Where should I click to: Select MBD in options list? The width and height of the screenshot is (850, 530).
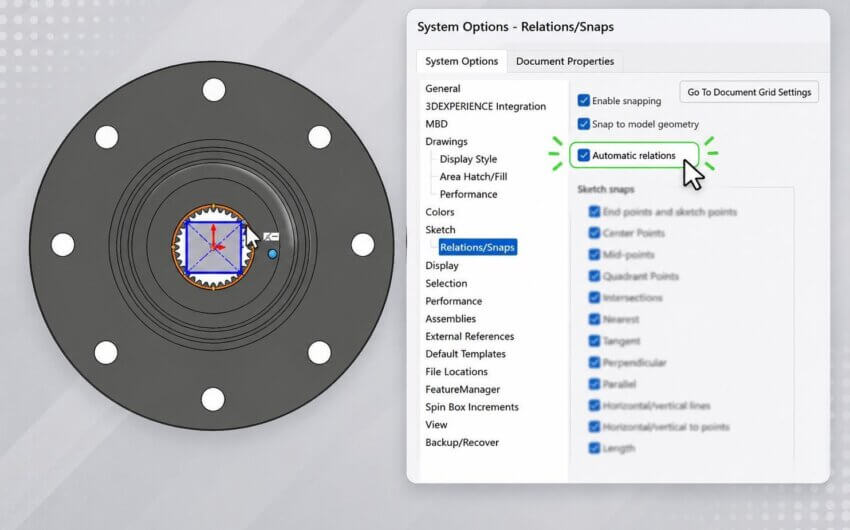coord(436,124)
